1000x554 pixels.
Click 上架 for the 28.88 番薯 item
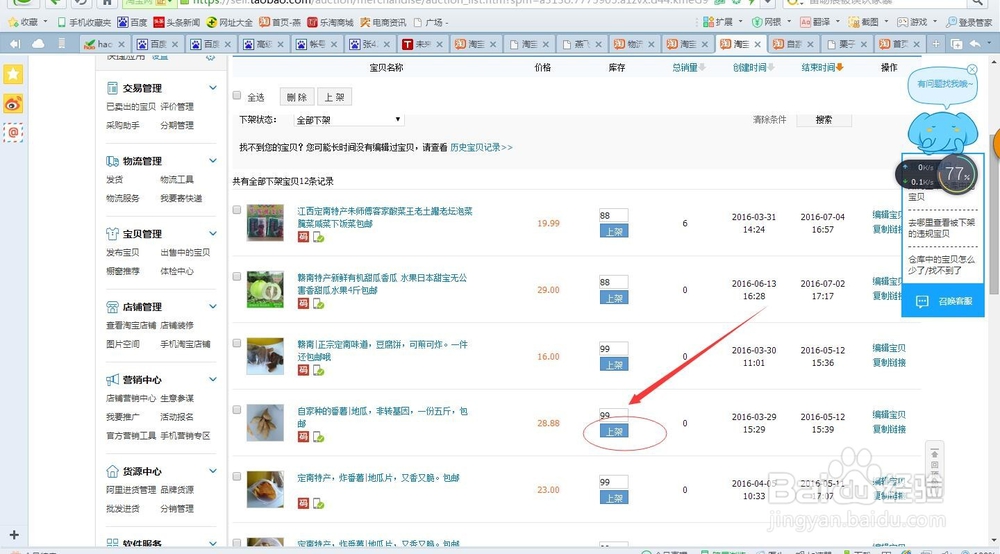click(614, 432)
